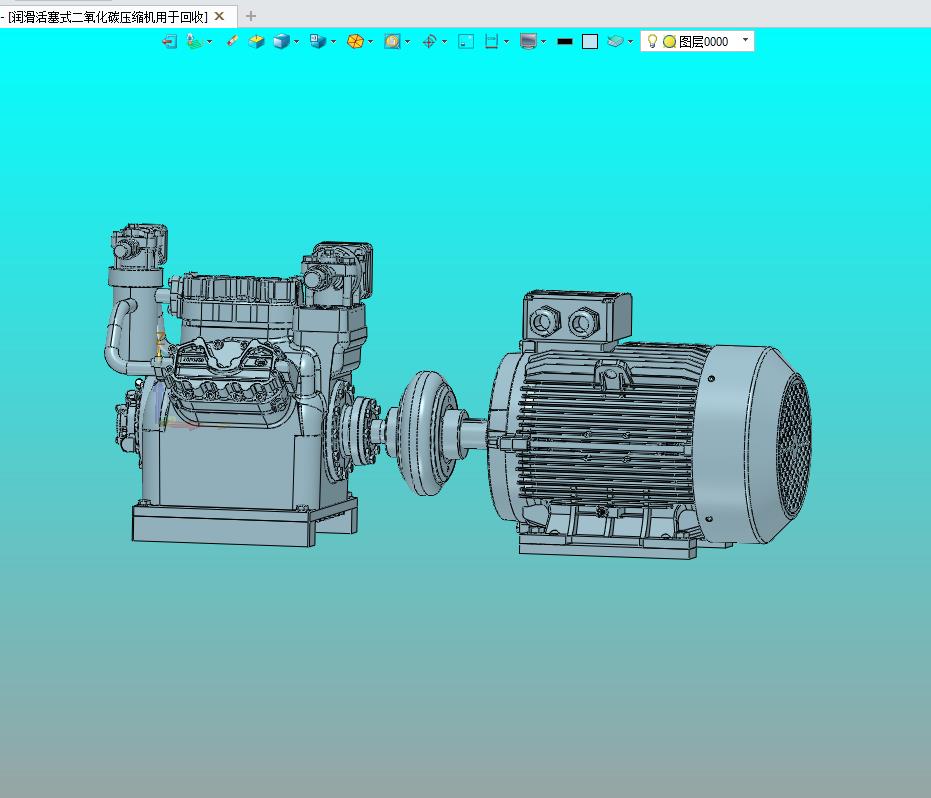Expand the zoom view dropdown arrow

coord(407,42)
